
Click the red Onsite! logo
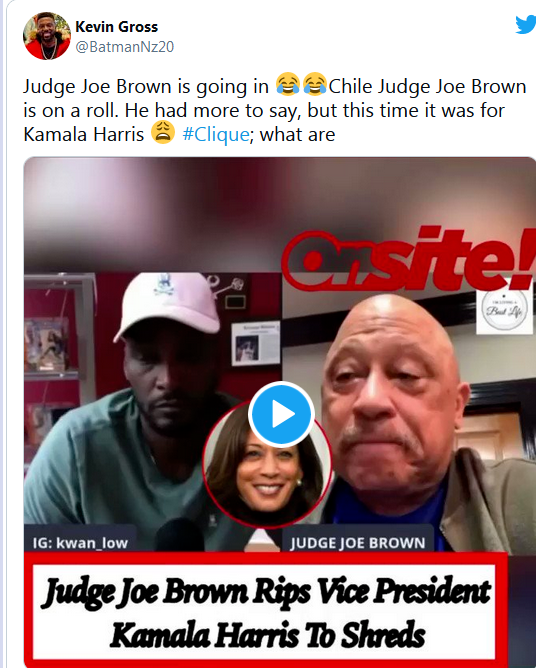pos(407,258)
